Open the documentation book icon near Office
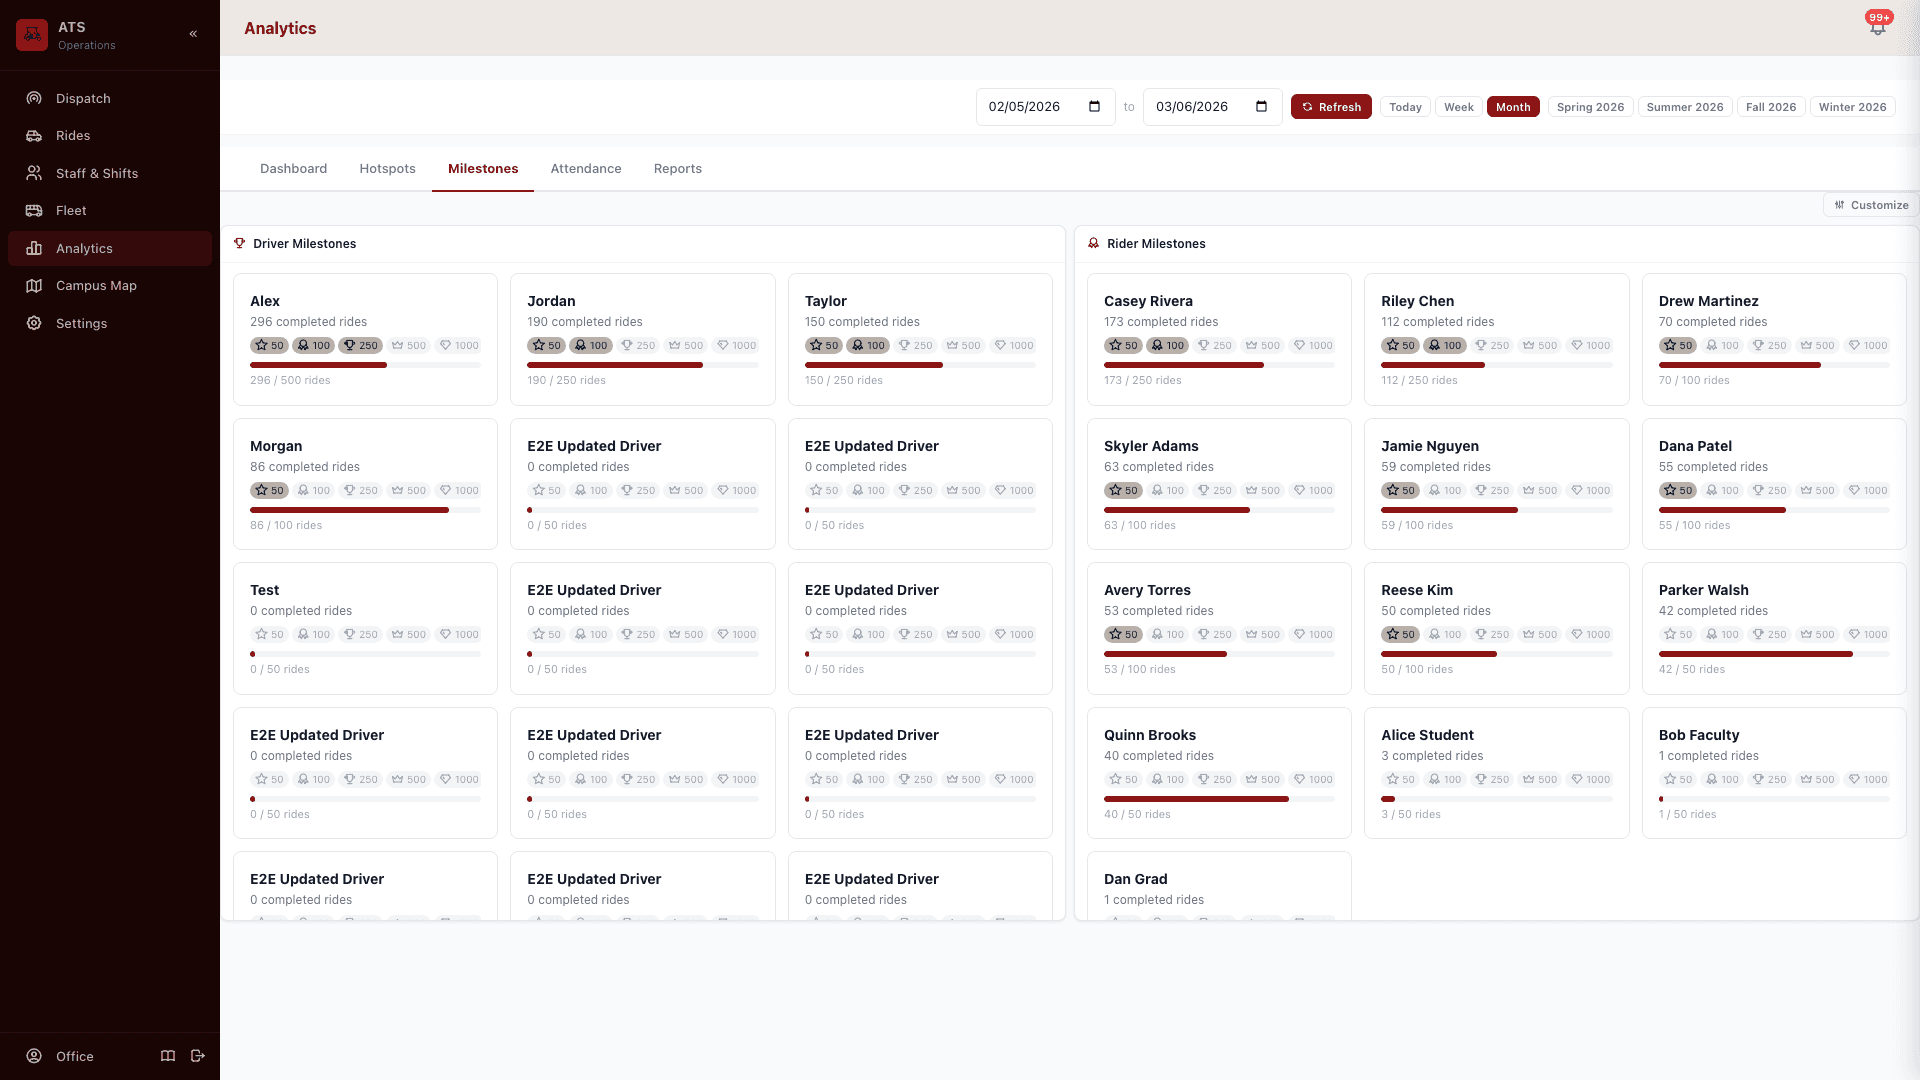 click(x=167, y=1055)
